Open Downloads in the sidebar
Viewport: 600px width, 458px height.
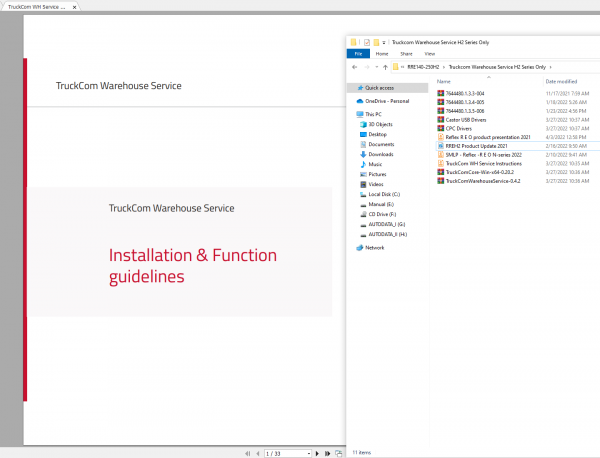pyautogui.click(x=377, y=154)
